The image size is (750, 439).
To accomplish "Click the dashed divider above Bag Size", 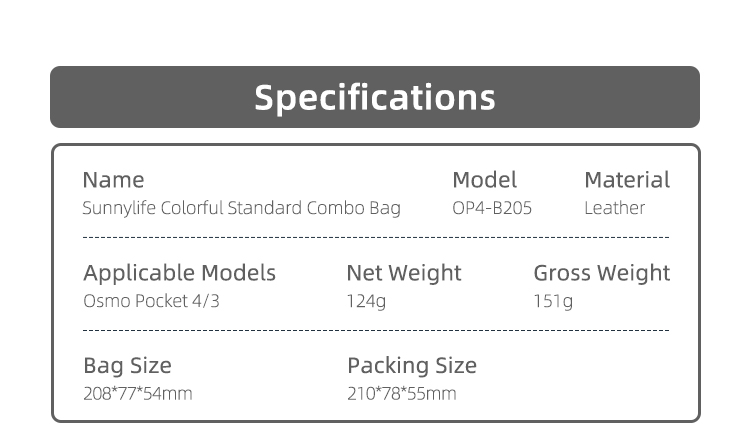I will (375, 330).
